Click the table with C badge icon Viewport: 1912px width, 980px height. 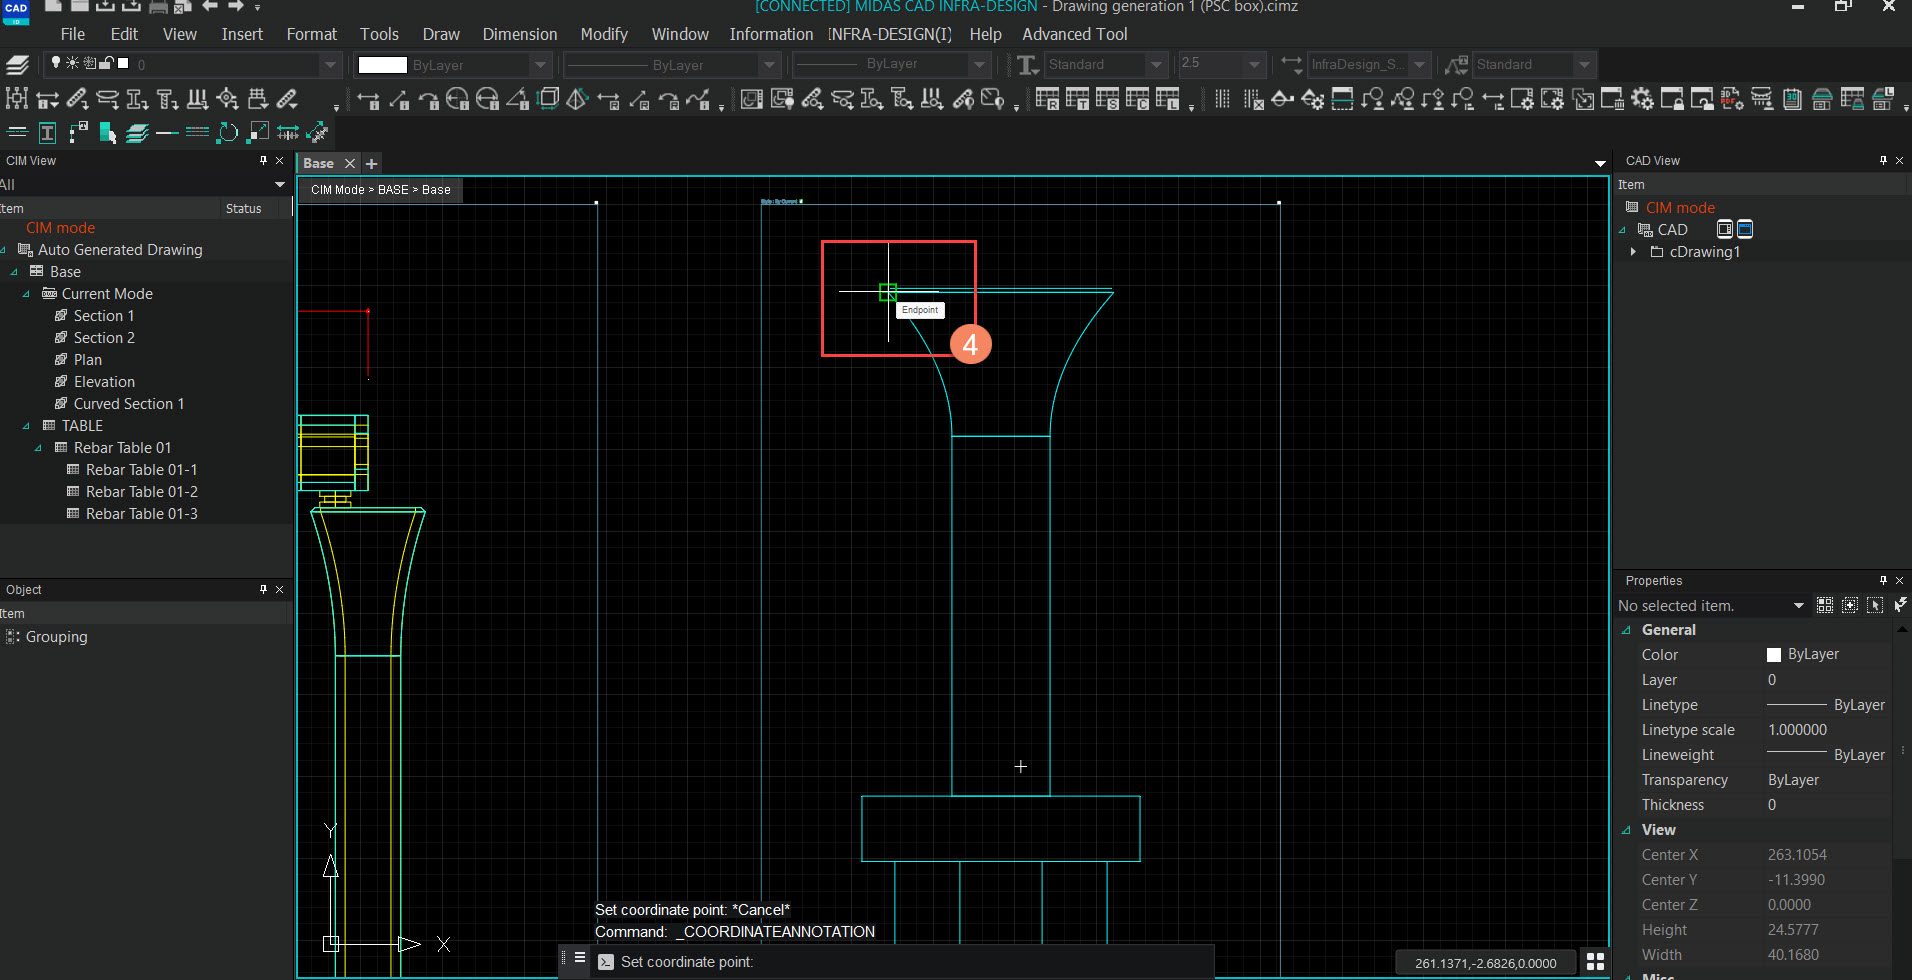pyautogui.click(x=1137, y=99)
